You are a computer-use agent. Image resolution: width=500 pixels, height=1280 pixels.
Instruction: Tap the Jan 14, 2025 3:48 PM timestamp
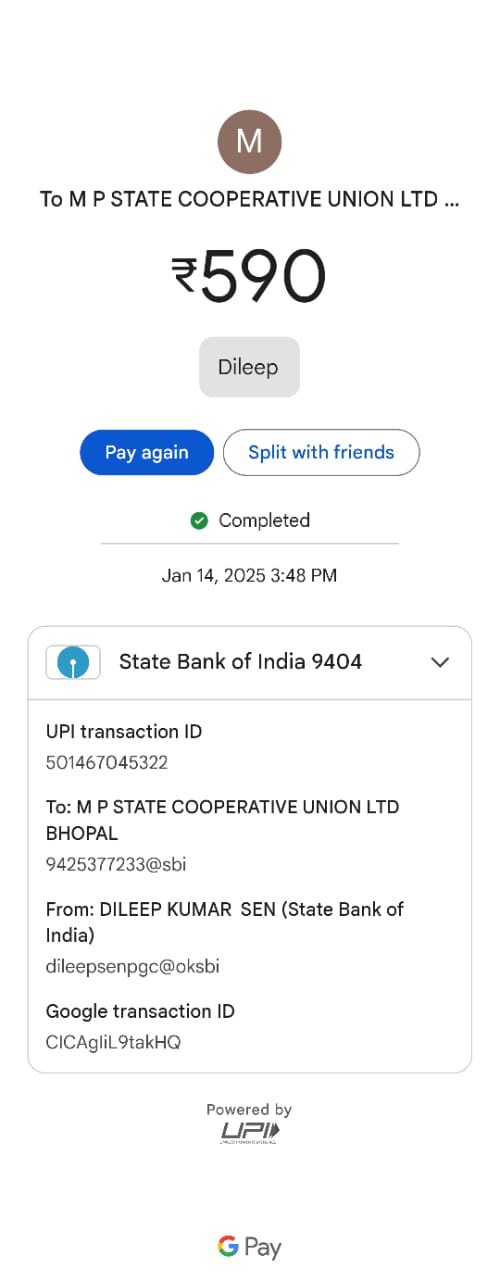249,575
